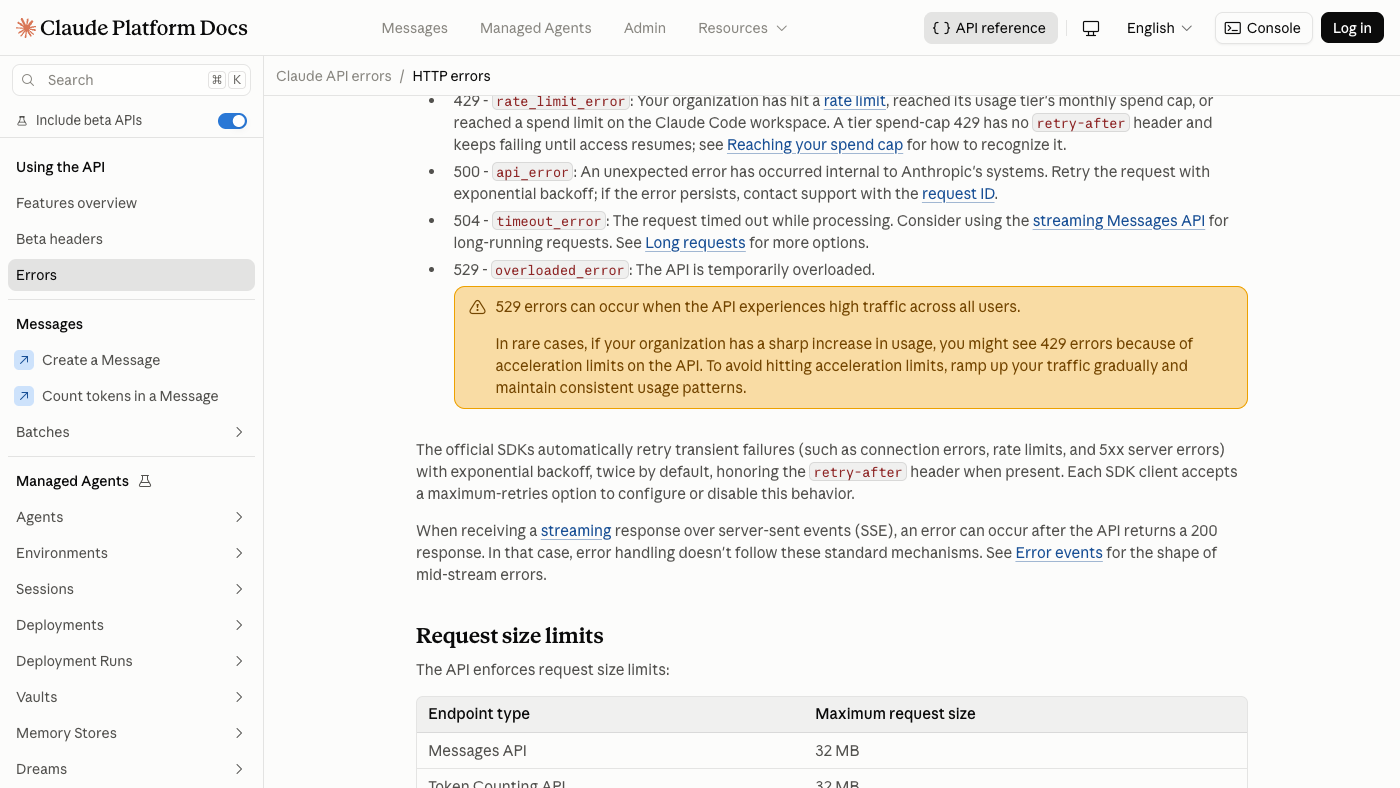Click the warning triangle in the 529 callout

(478, 307)
